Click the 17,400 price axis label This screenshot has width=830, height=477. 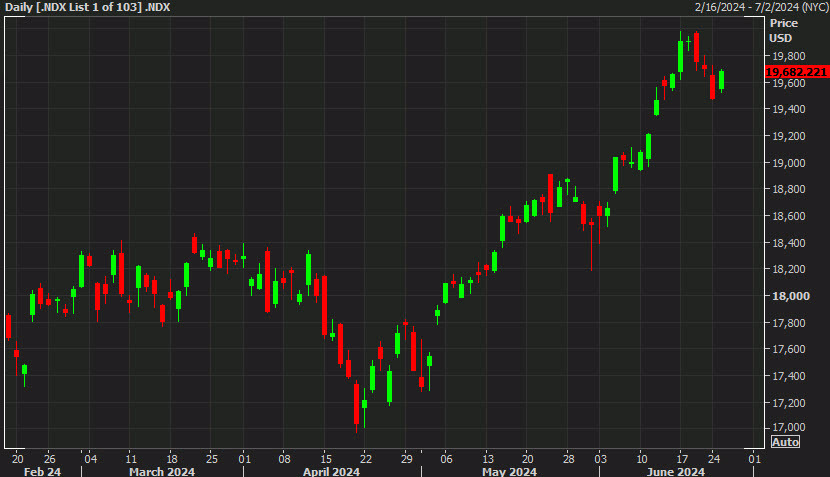coord(789,376)
